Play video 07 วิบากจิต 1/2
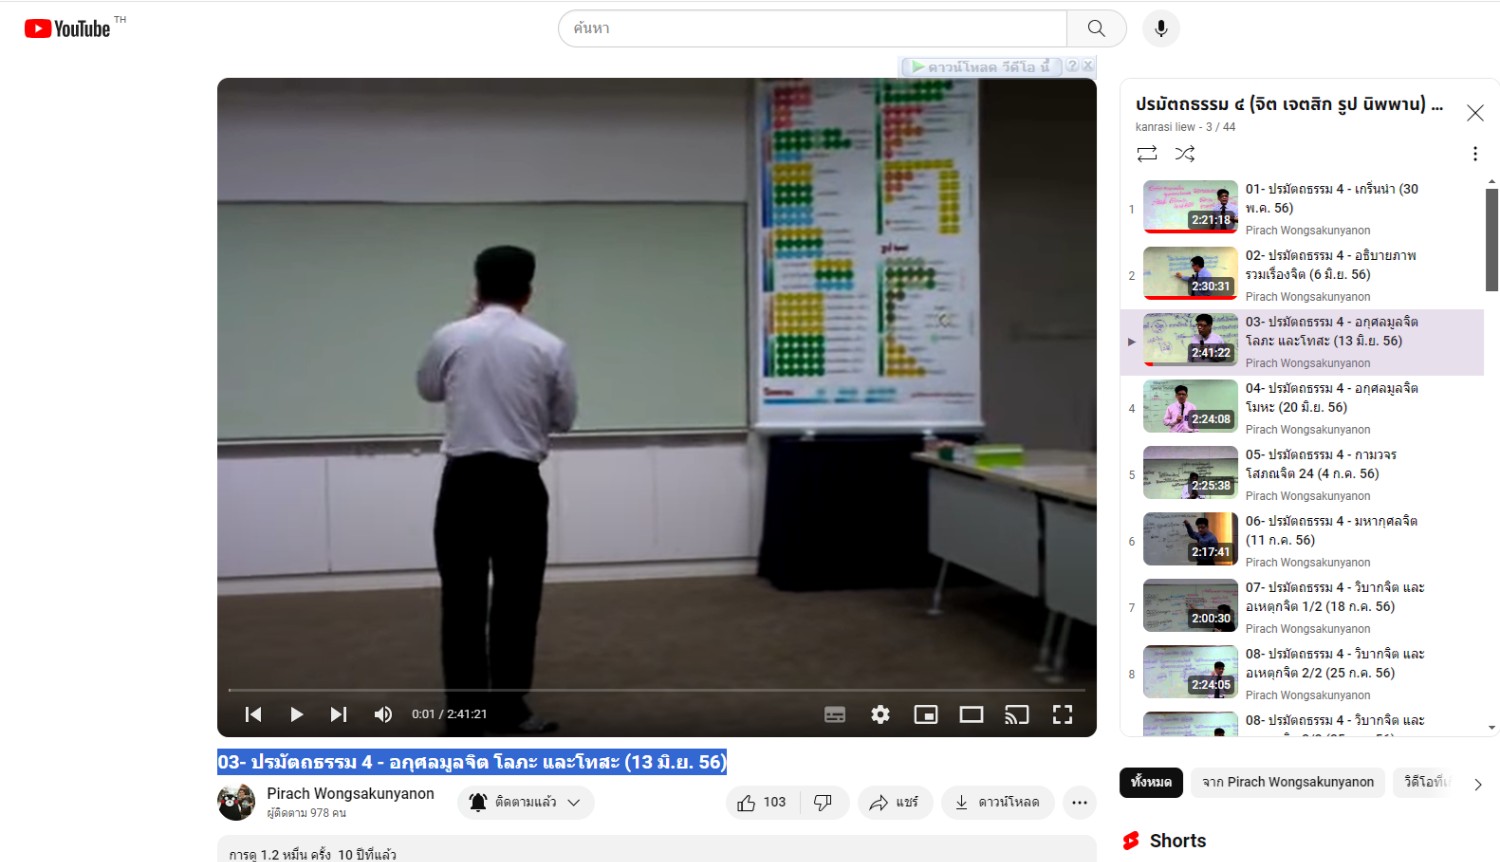The width and height of the screenshot is (1500, 862). click(1302, 607)
